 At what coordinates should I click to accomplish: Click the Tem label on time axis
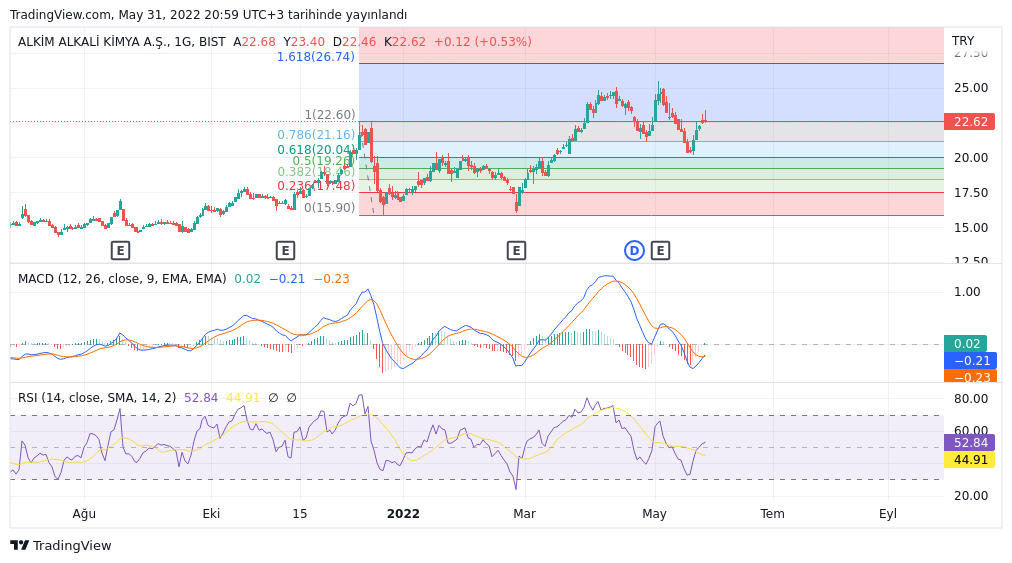pos(772,514)
